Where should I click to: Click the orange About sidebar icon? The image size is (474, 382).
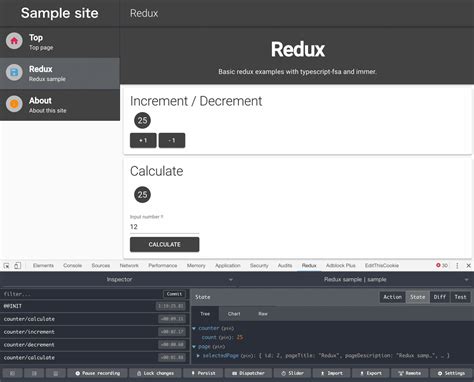(14, 104)
